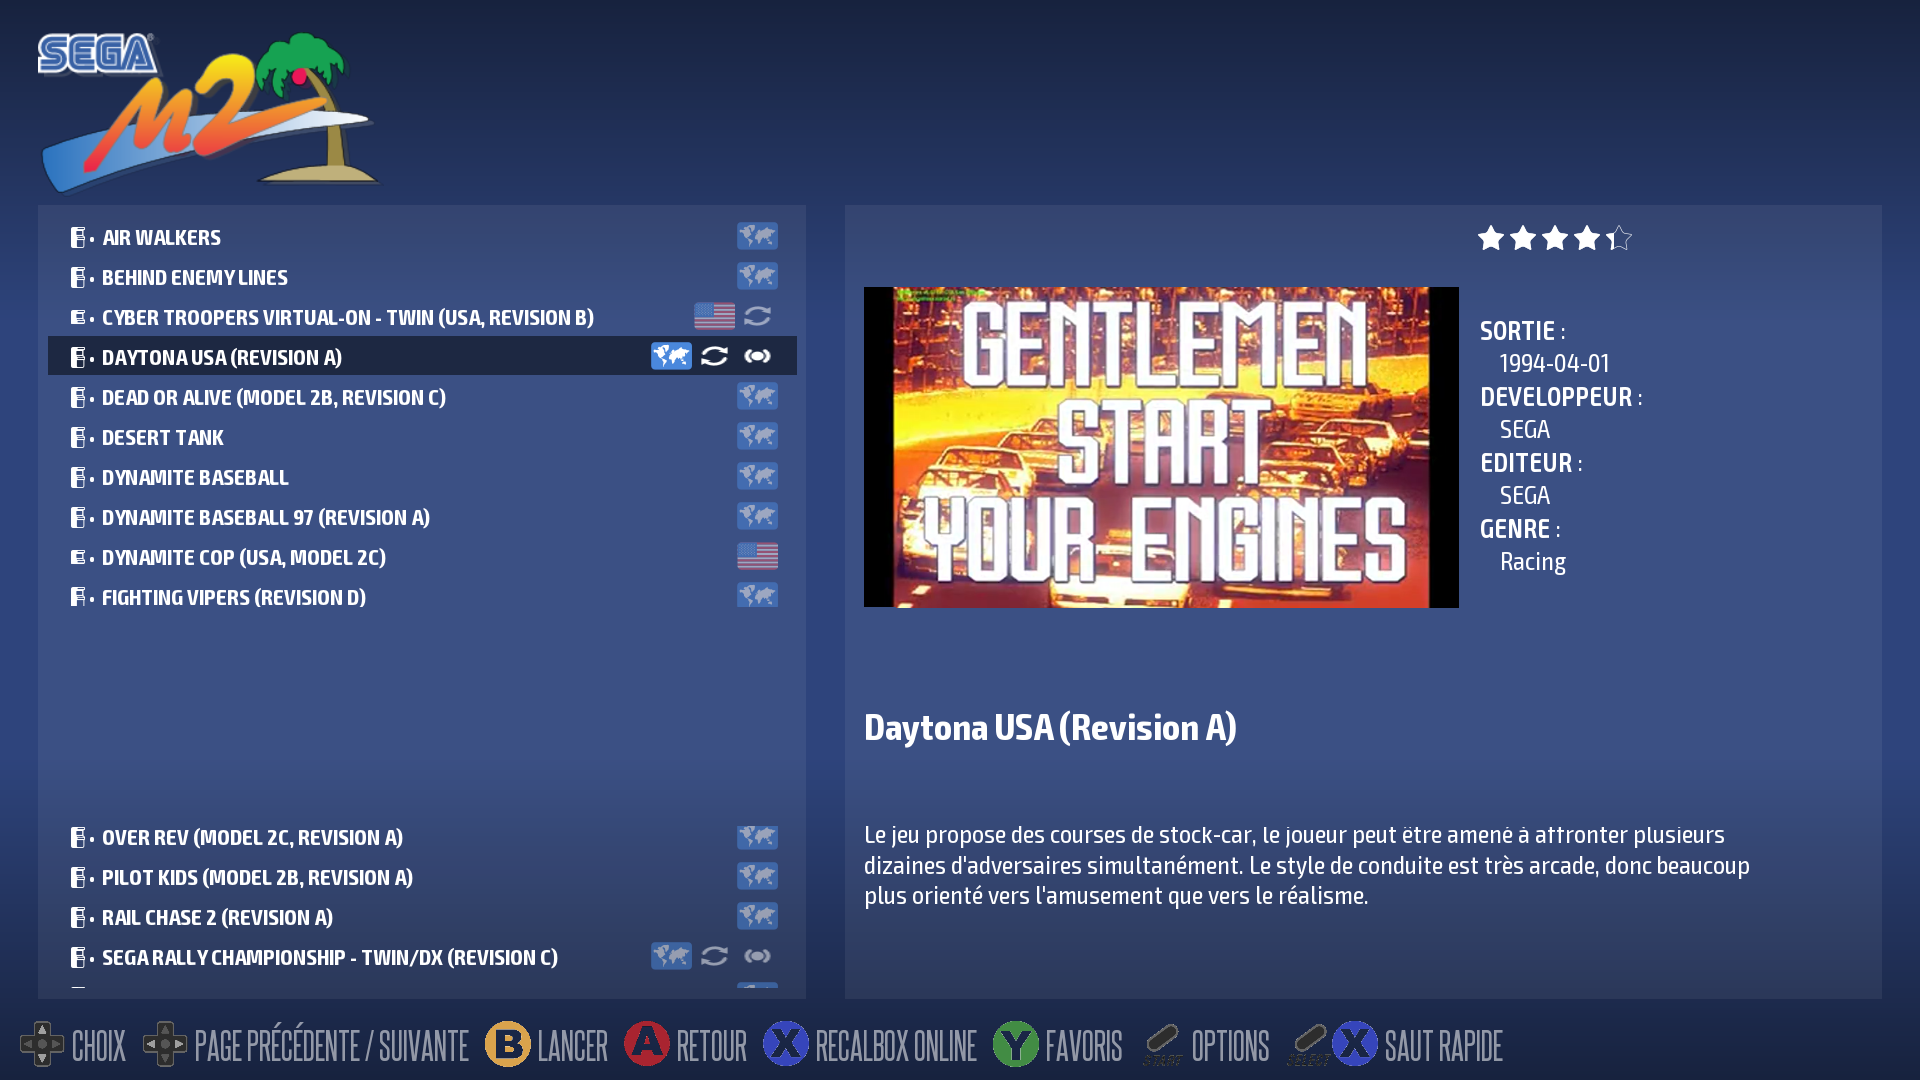Click the world region icon for Desert Tank
1920x1080 pixels.
757,436
